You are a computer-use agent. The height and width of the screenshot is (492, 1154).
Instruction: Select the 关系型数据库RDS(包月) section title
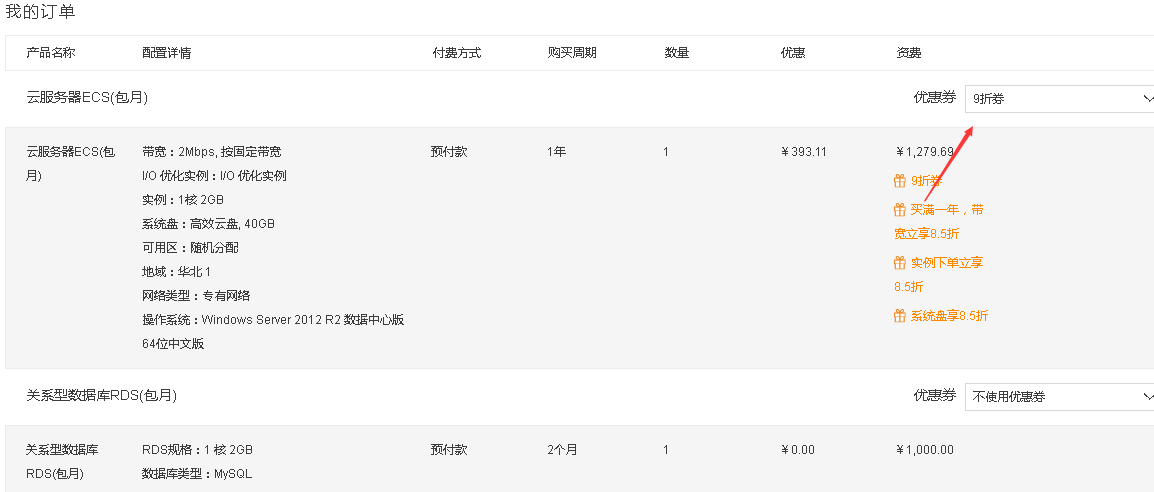click(x=102, y=396)
